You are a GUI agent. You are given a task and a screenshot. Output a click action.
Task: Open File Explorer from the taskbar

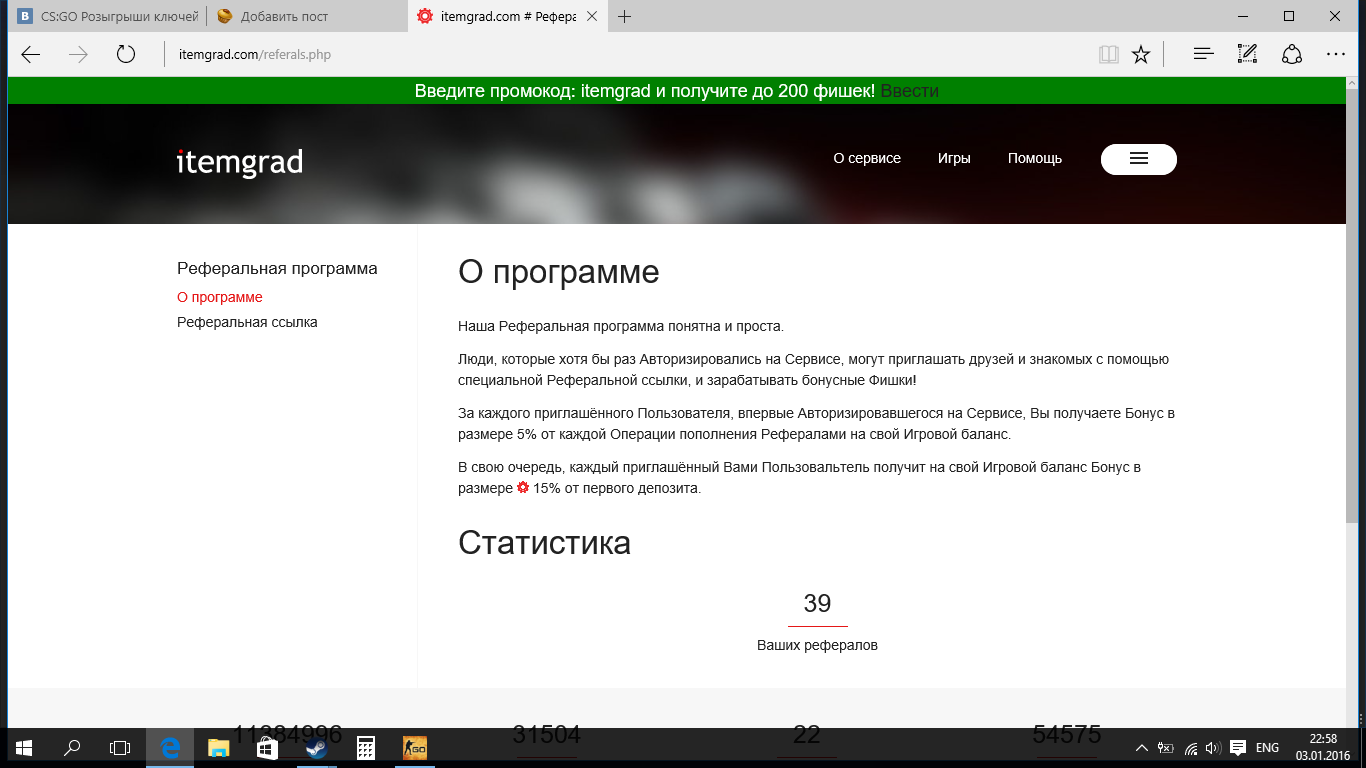click(x=218, y=747)
